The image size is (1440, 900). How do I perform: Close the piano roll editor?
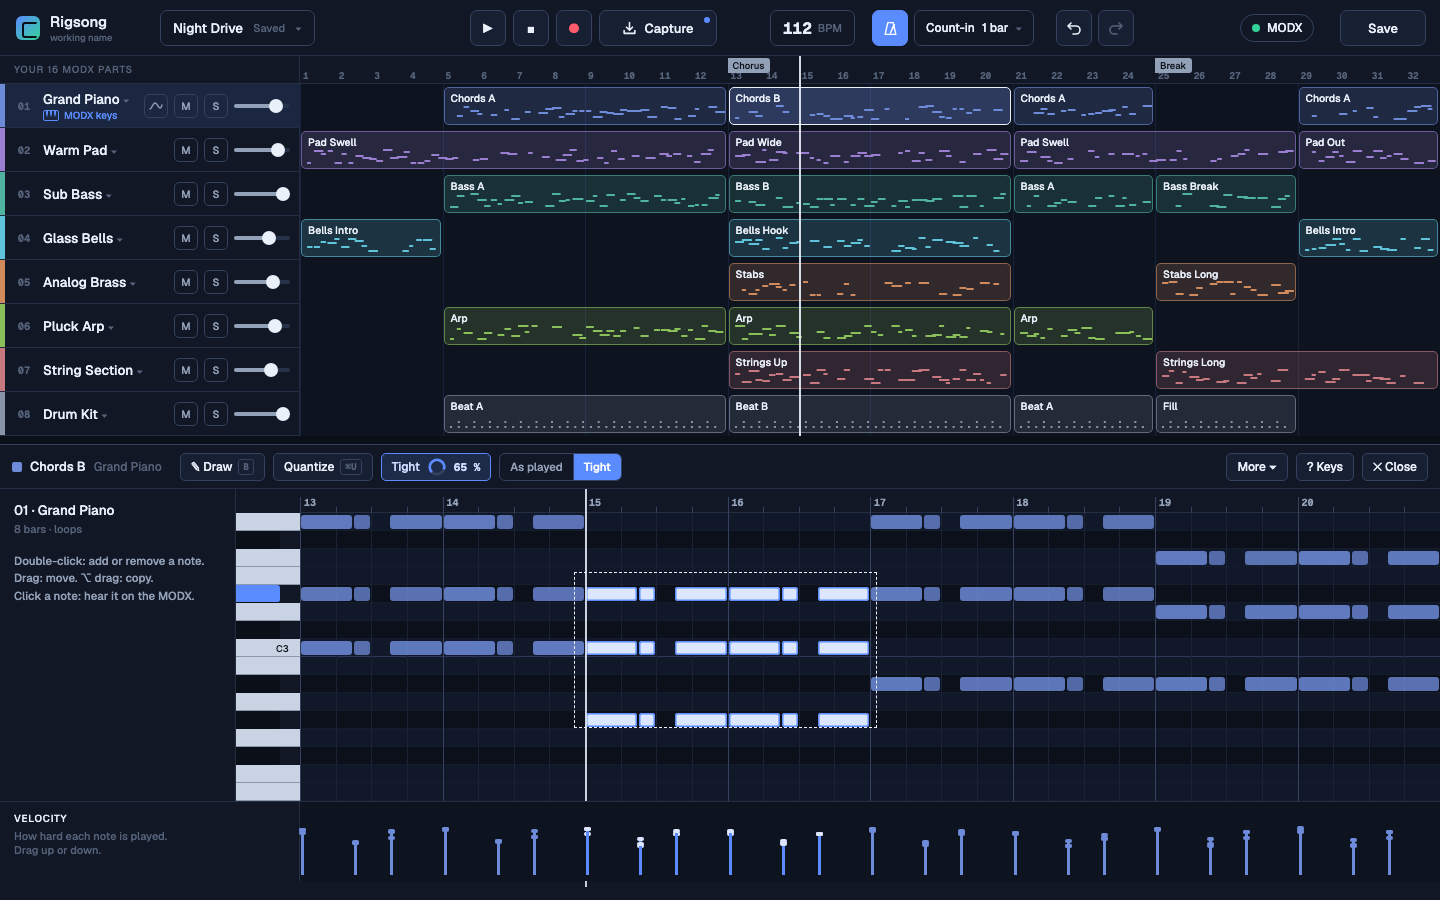coord(1394,467)
